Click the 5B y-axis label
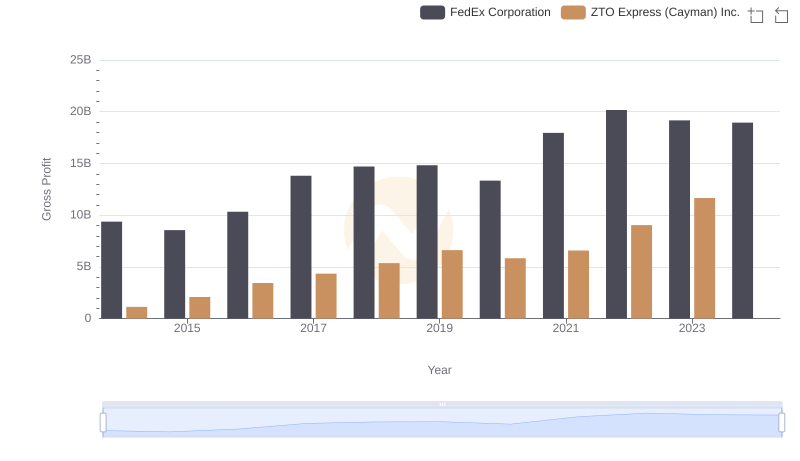Viewport: 800px width, 461px height. (84, 266)
